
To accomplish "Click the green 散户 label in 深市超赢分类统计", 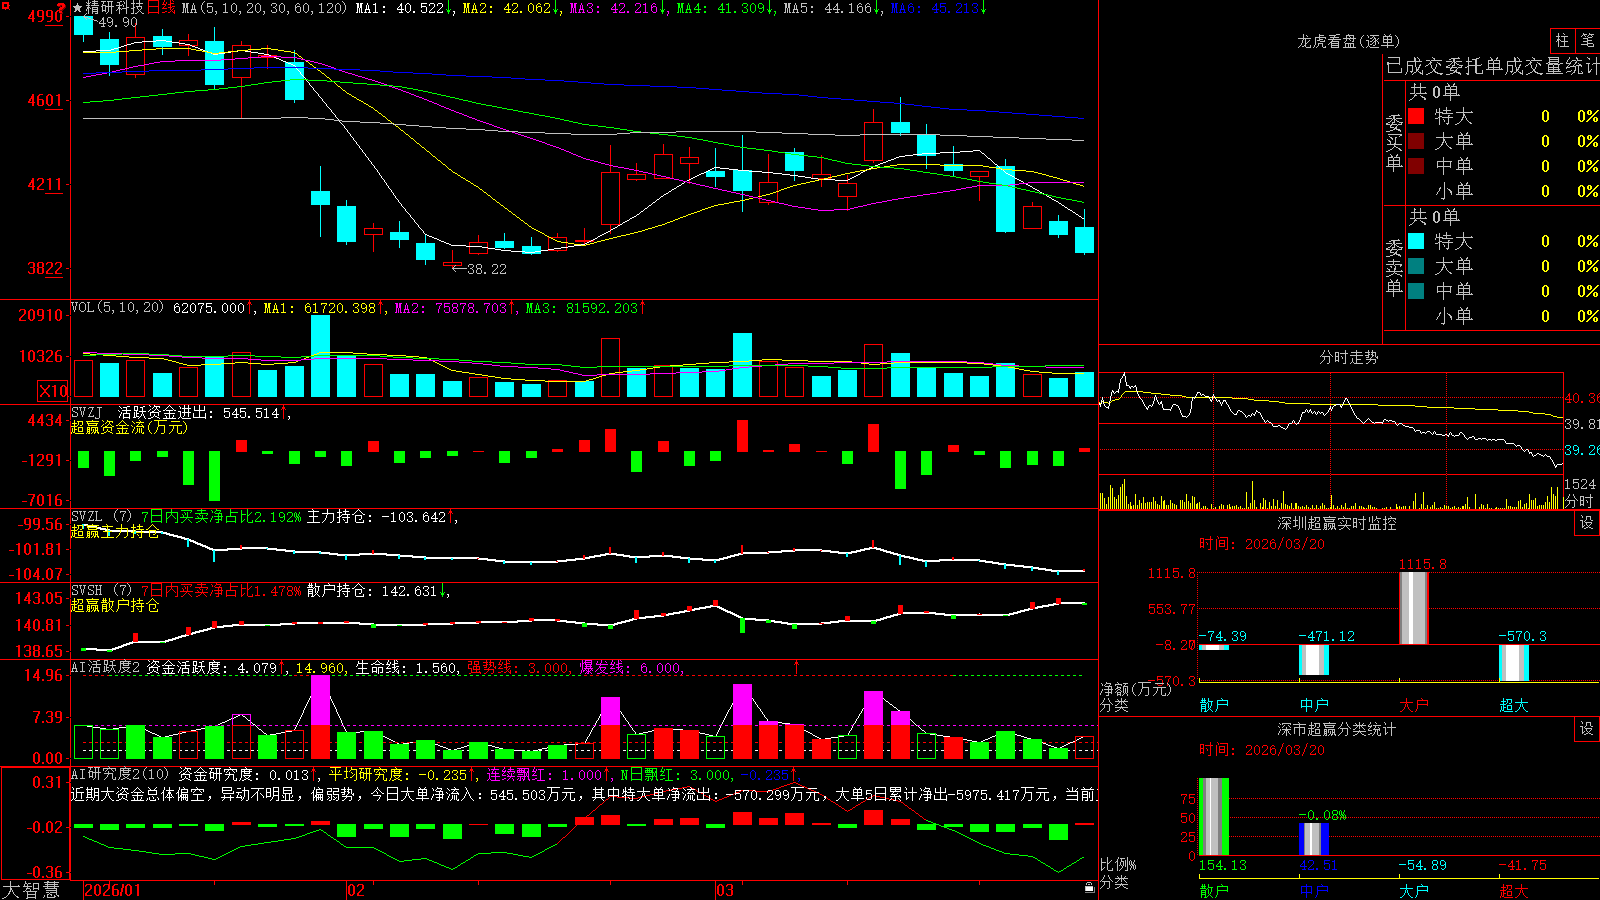I will tap(1214, 890).
